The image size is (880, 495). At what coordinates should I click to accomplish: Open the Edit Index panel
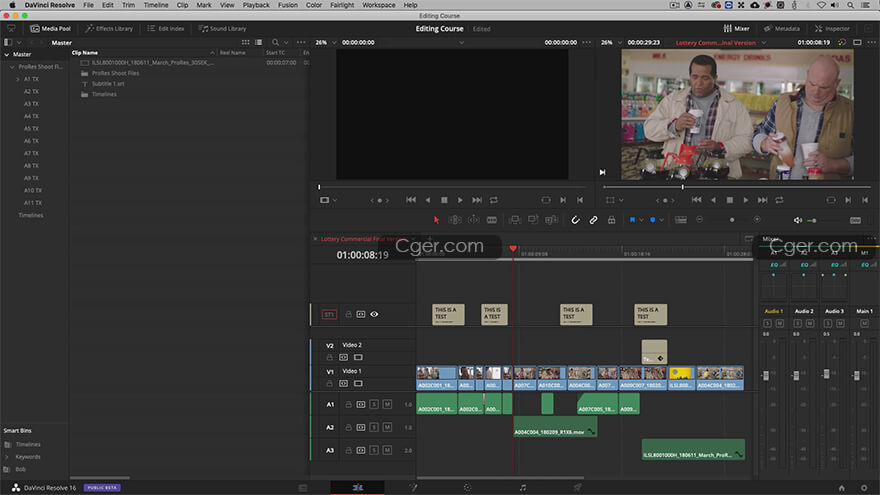166,28
